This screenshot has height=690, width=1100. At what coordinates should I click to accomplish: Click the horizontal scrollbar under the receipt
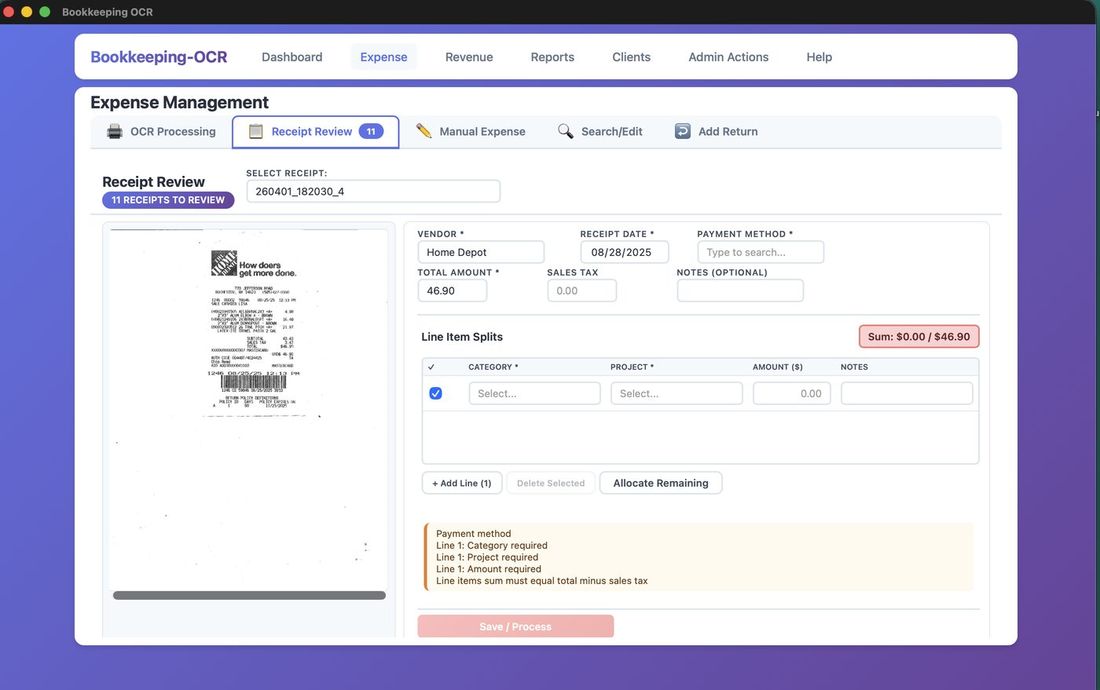pyautogui.click(x=247, y=594)
